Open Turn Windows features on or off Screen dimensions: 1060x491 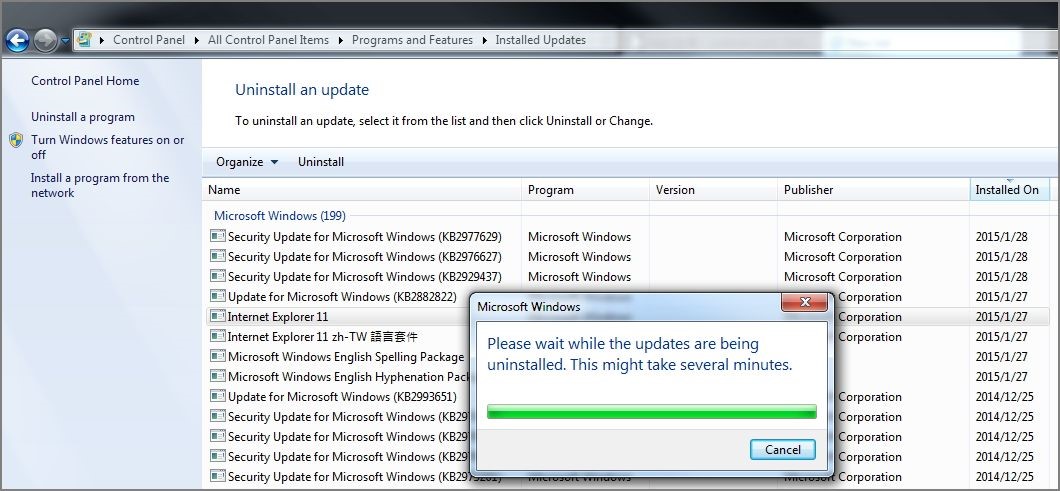point(107,147)
